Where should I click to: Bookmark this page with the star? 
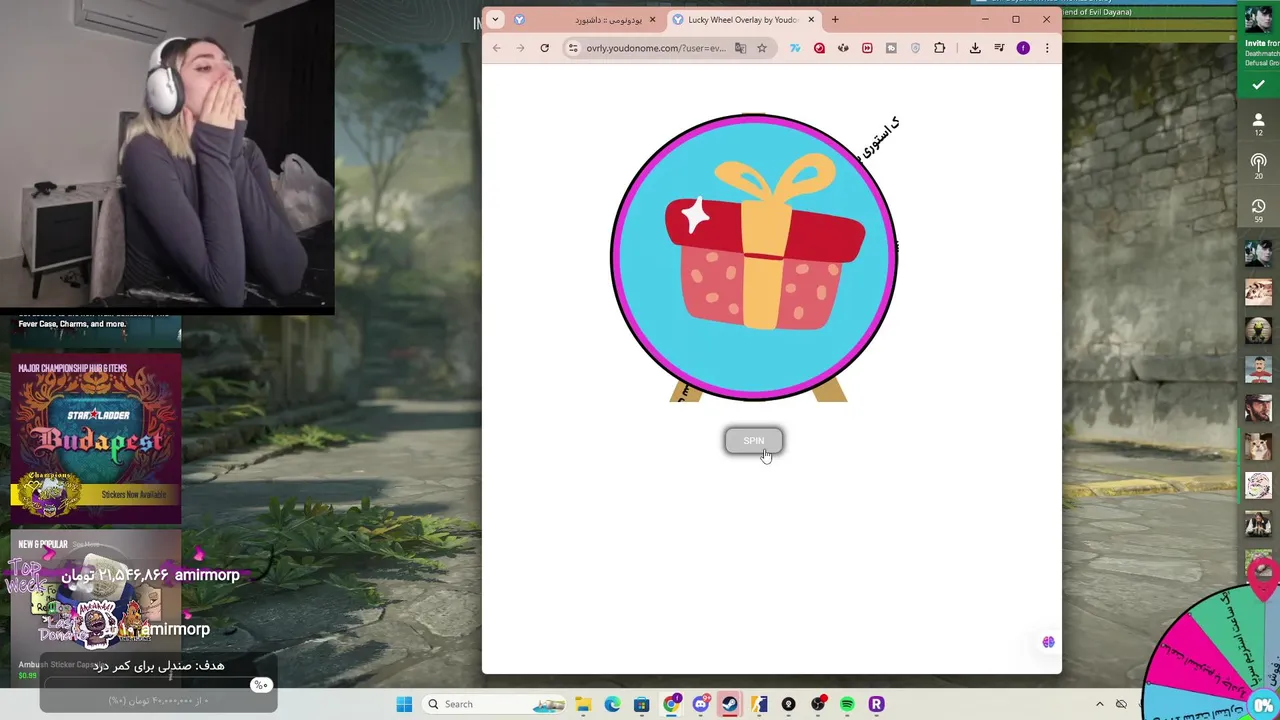coord(761,48)
